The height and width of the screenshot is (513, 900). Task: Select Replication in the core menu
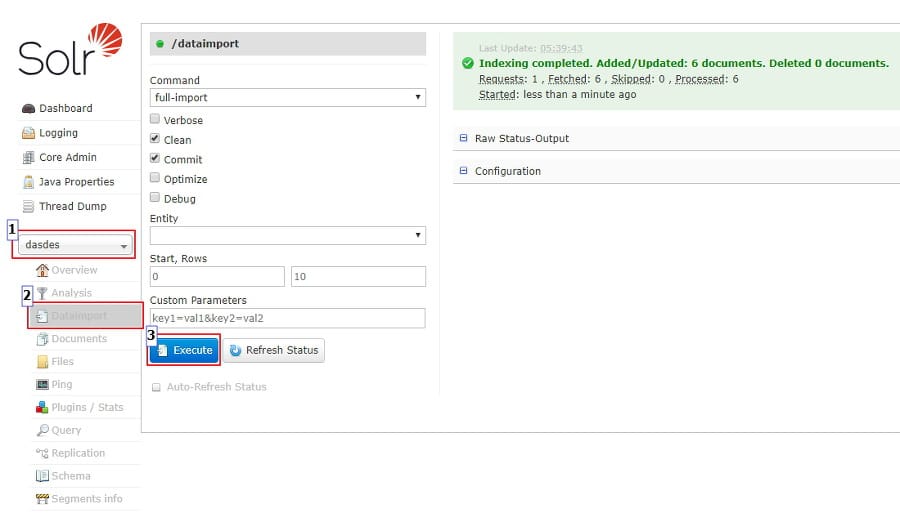coord(77,453)
